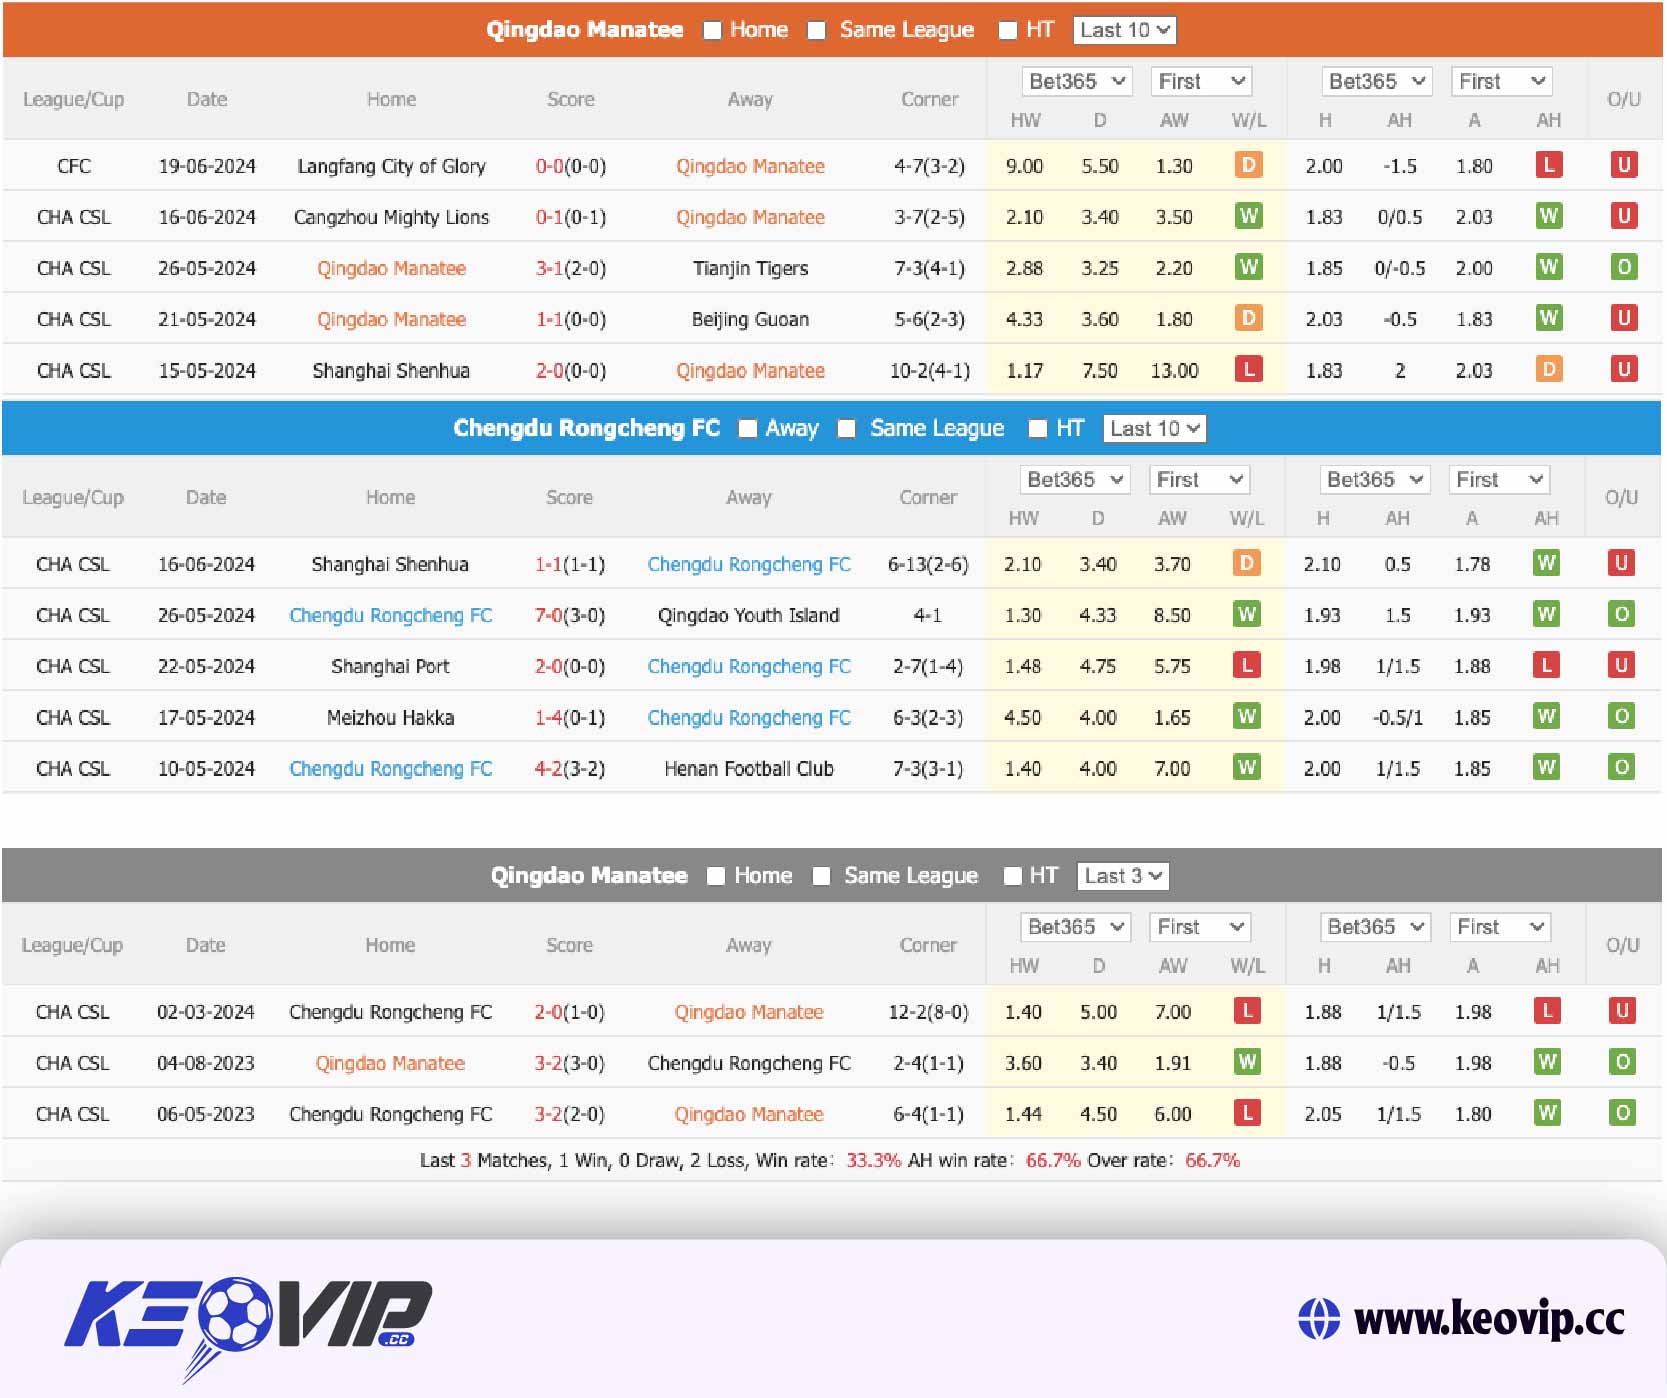Open the First odds selector in top table

click(x=1200, y=81)
